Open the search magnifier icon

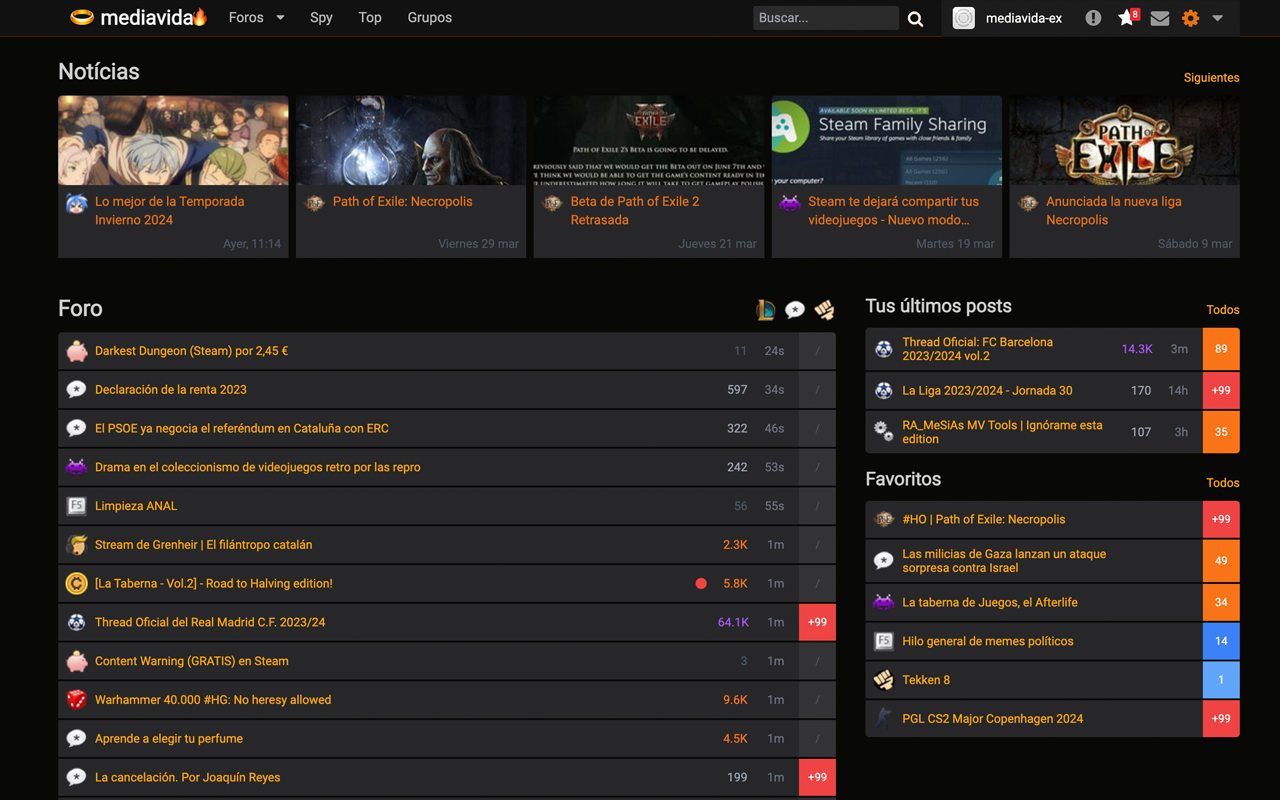coord(915,18)
